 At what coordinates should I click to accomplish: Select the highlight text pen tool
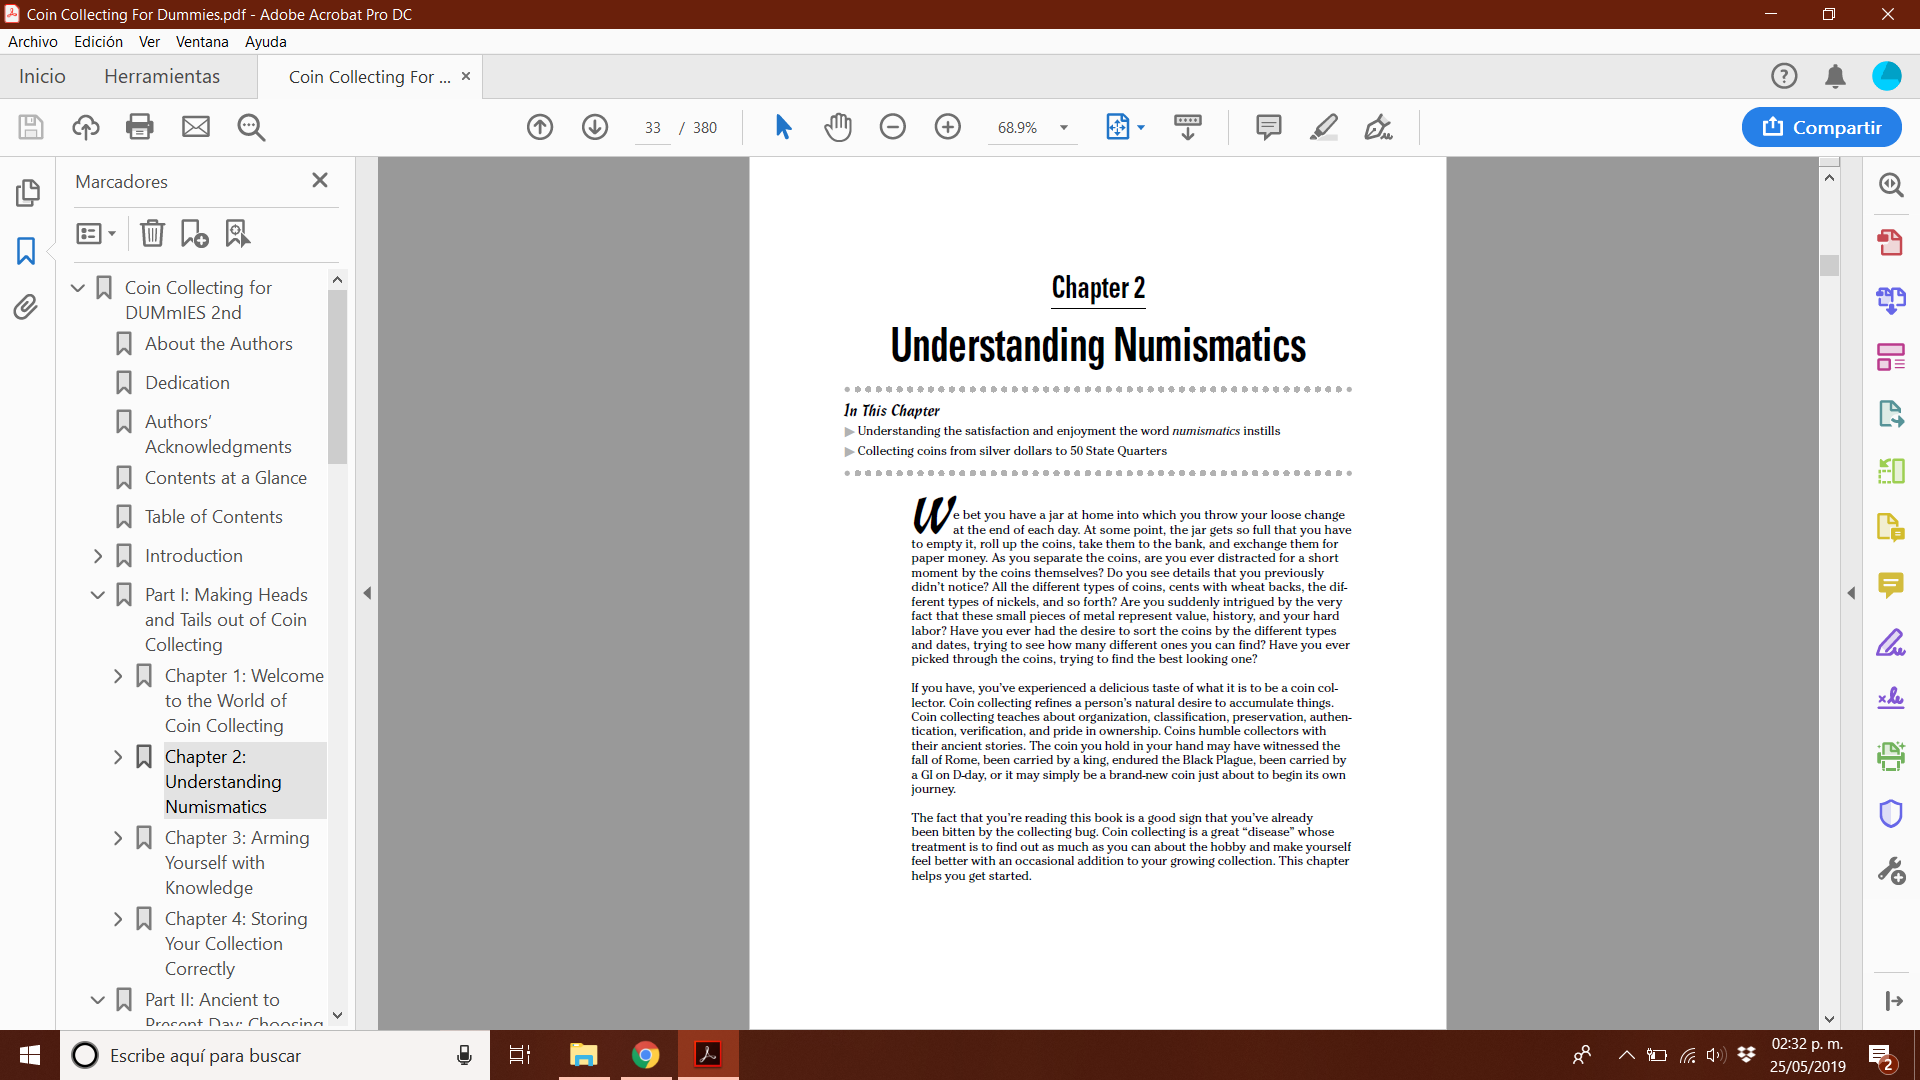point(1324,127)
